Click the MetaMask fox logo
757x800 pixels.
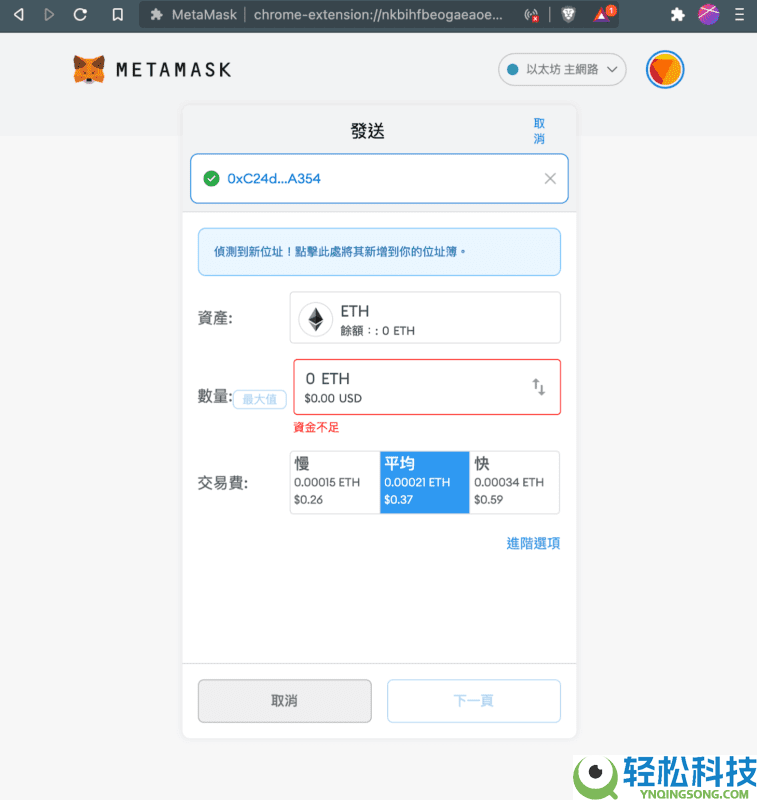tap(89, 69)
